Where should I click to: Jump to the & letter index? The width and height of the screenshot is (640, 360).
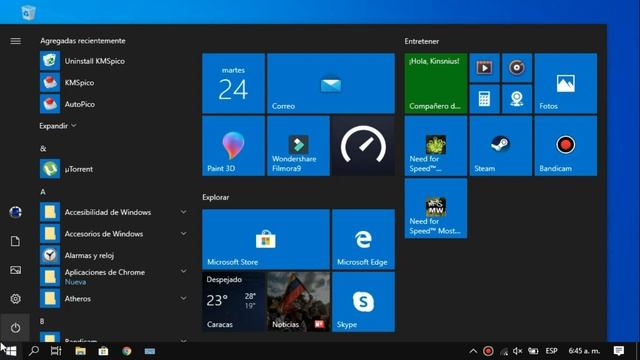43,149
